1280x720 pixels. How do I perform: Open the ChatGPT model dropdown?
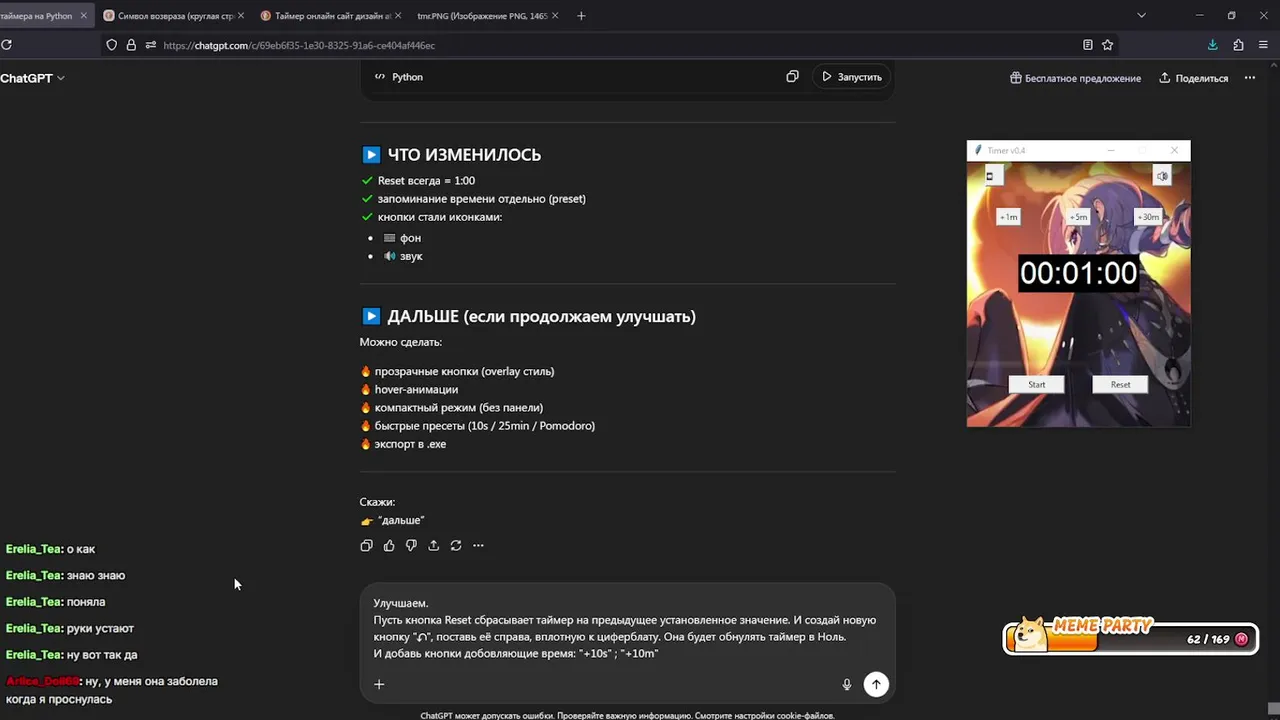coord(33,78)
